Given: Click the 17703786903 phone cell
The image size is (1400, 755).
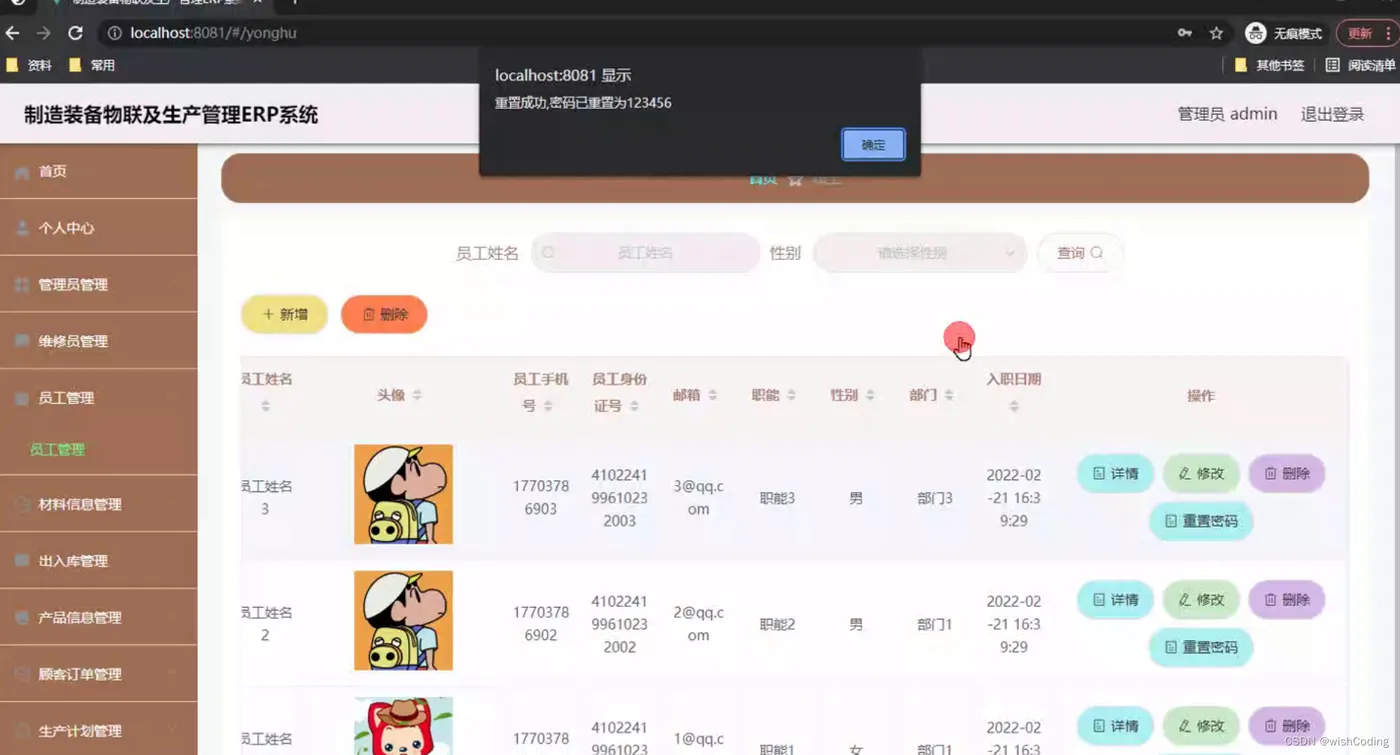Looking at the screenshot, I should pos(541,497).
